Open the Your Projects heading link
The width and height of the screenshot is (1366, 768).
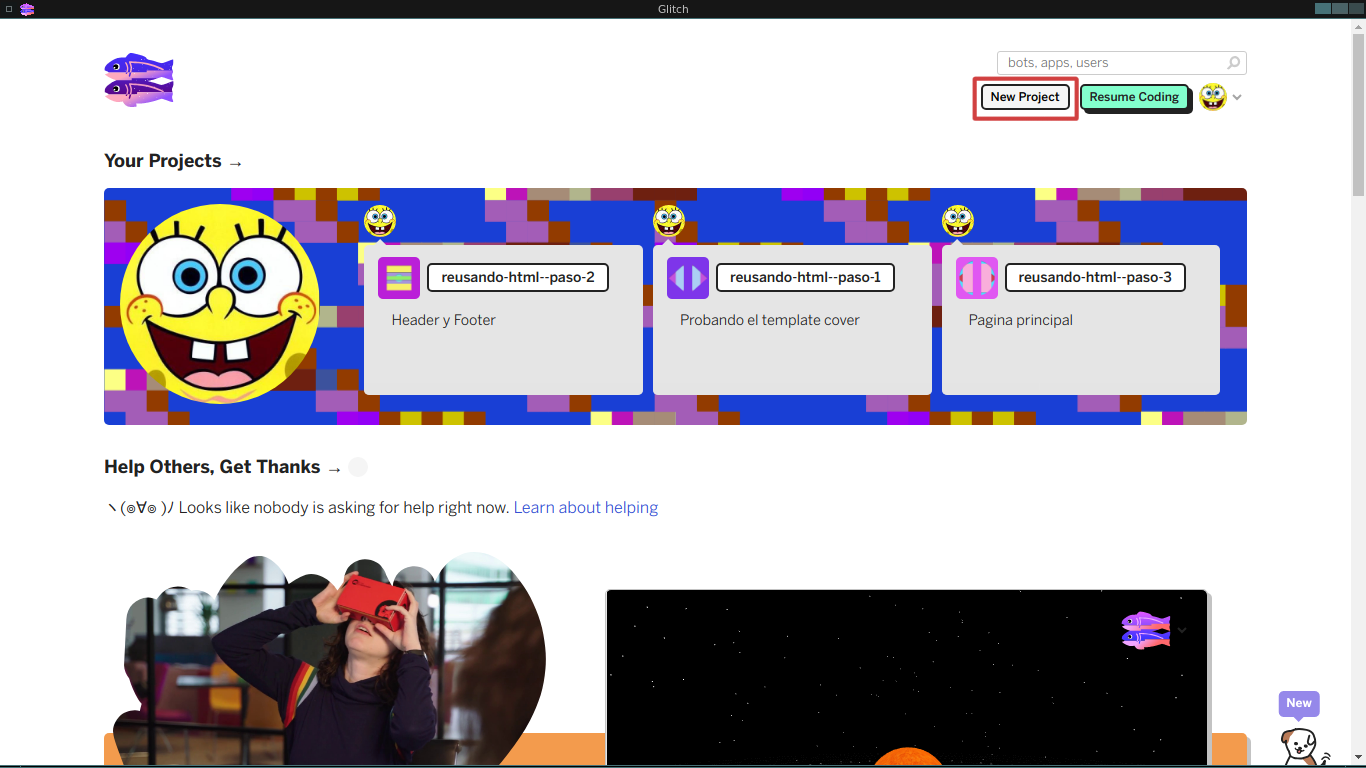[x=173, y=161]
